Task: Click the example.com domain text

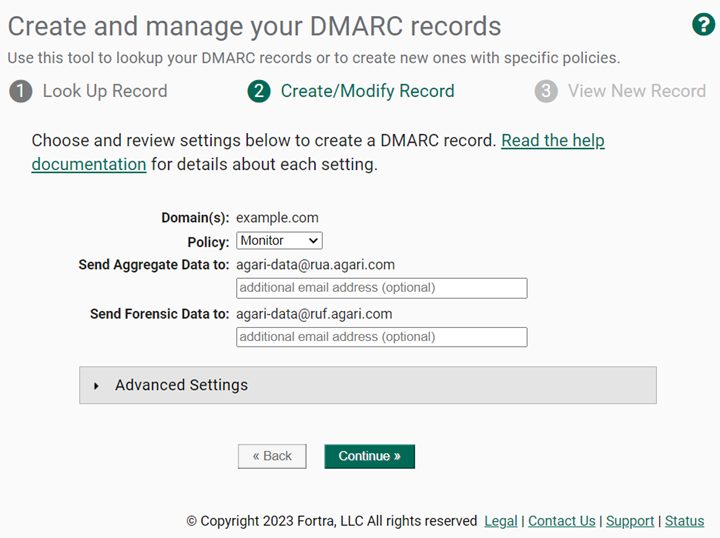Action: pyautogui.click(x=277, y=218)
